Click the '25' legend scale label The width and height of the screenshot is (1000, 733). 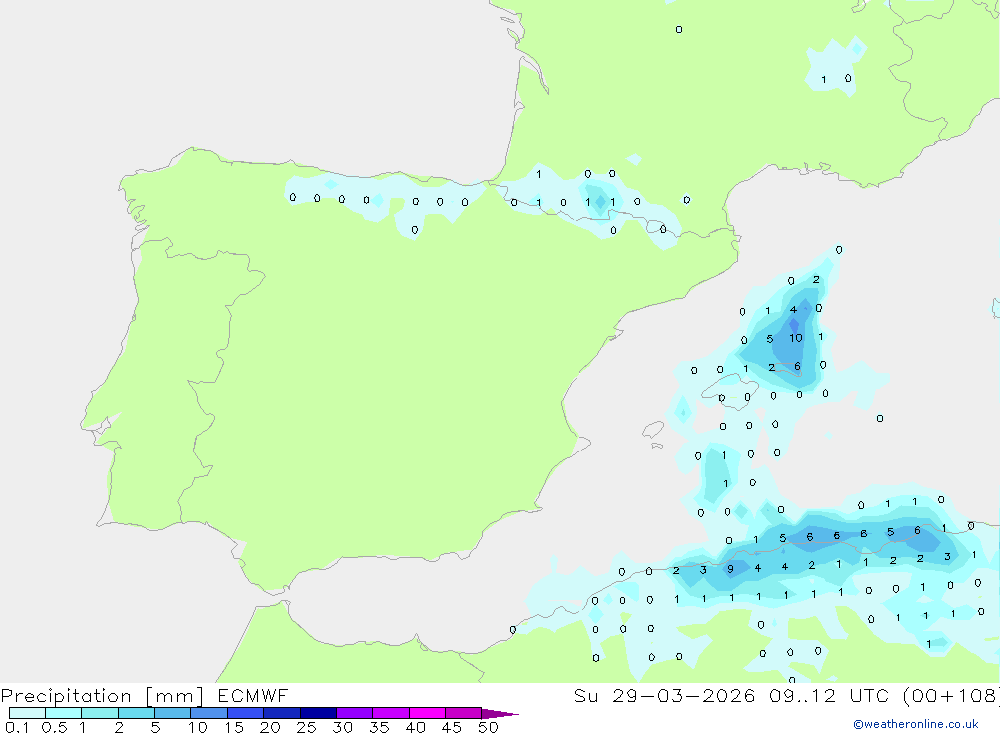pos(307,727)
